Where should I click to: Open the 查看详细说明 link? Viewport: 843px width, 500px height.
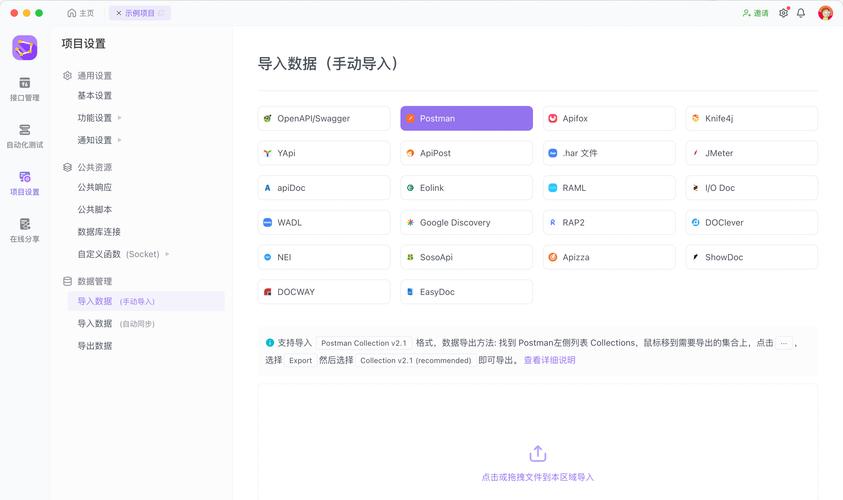click(x=549, y=360)
